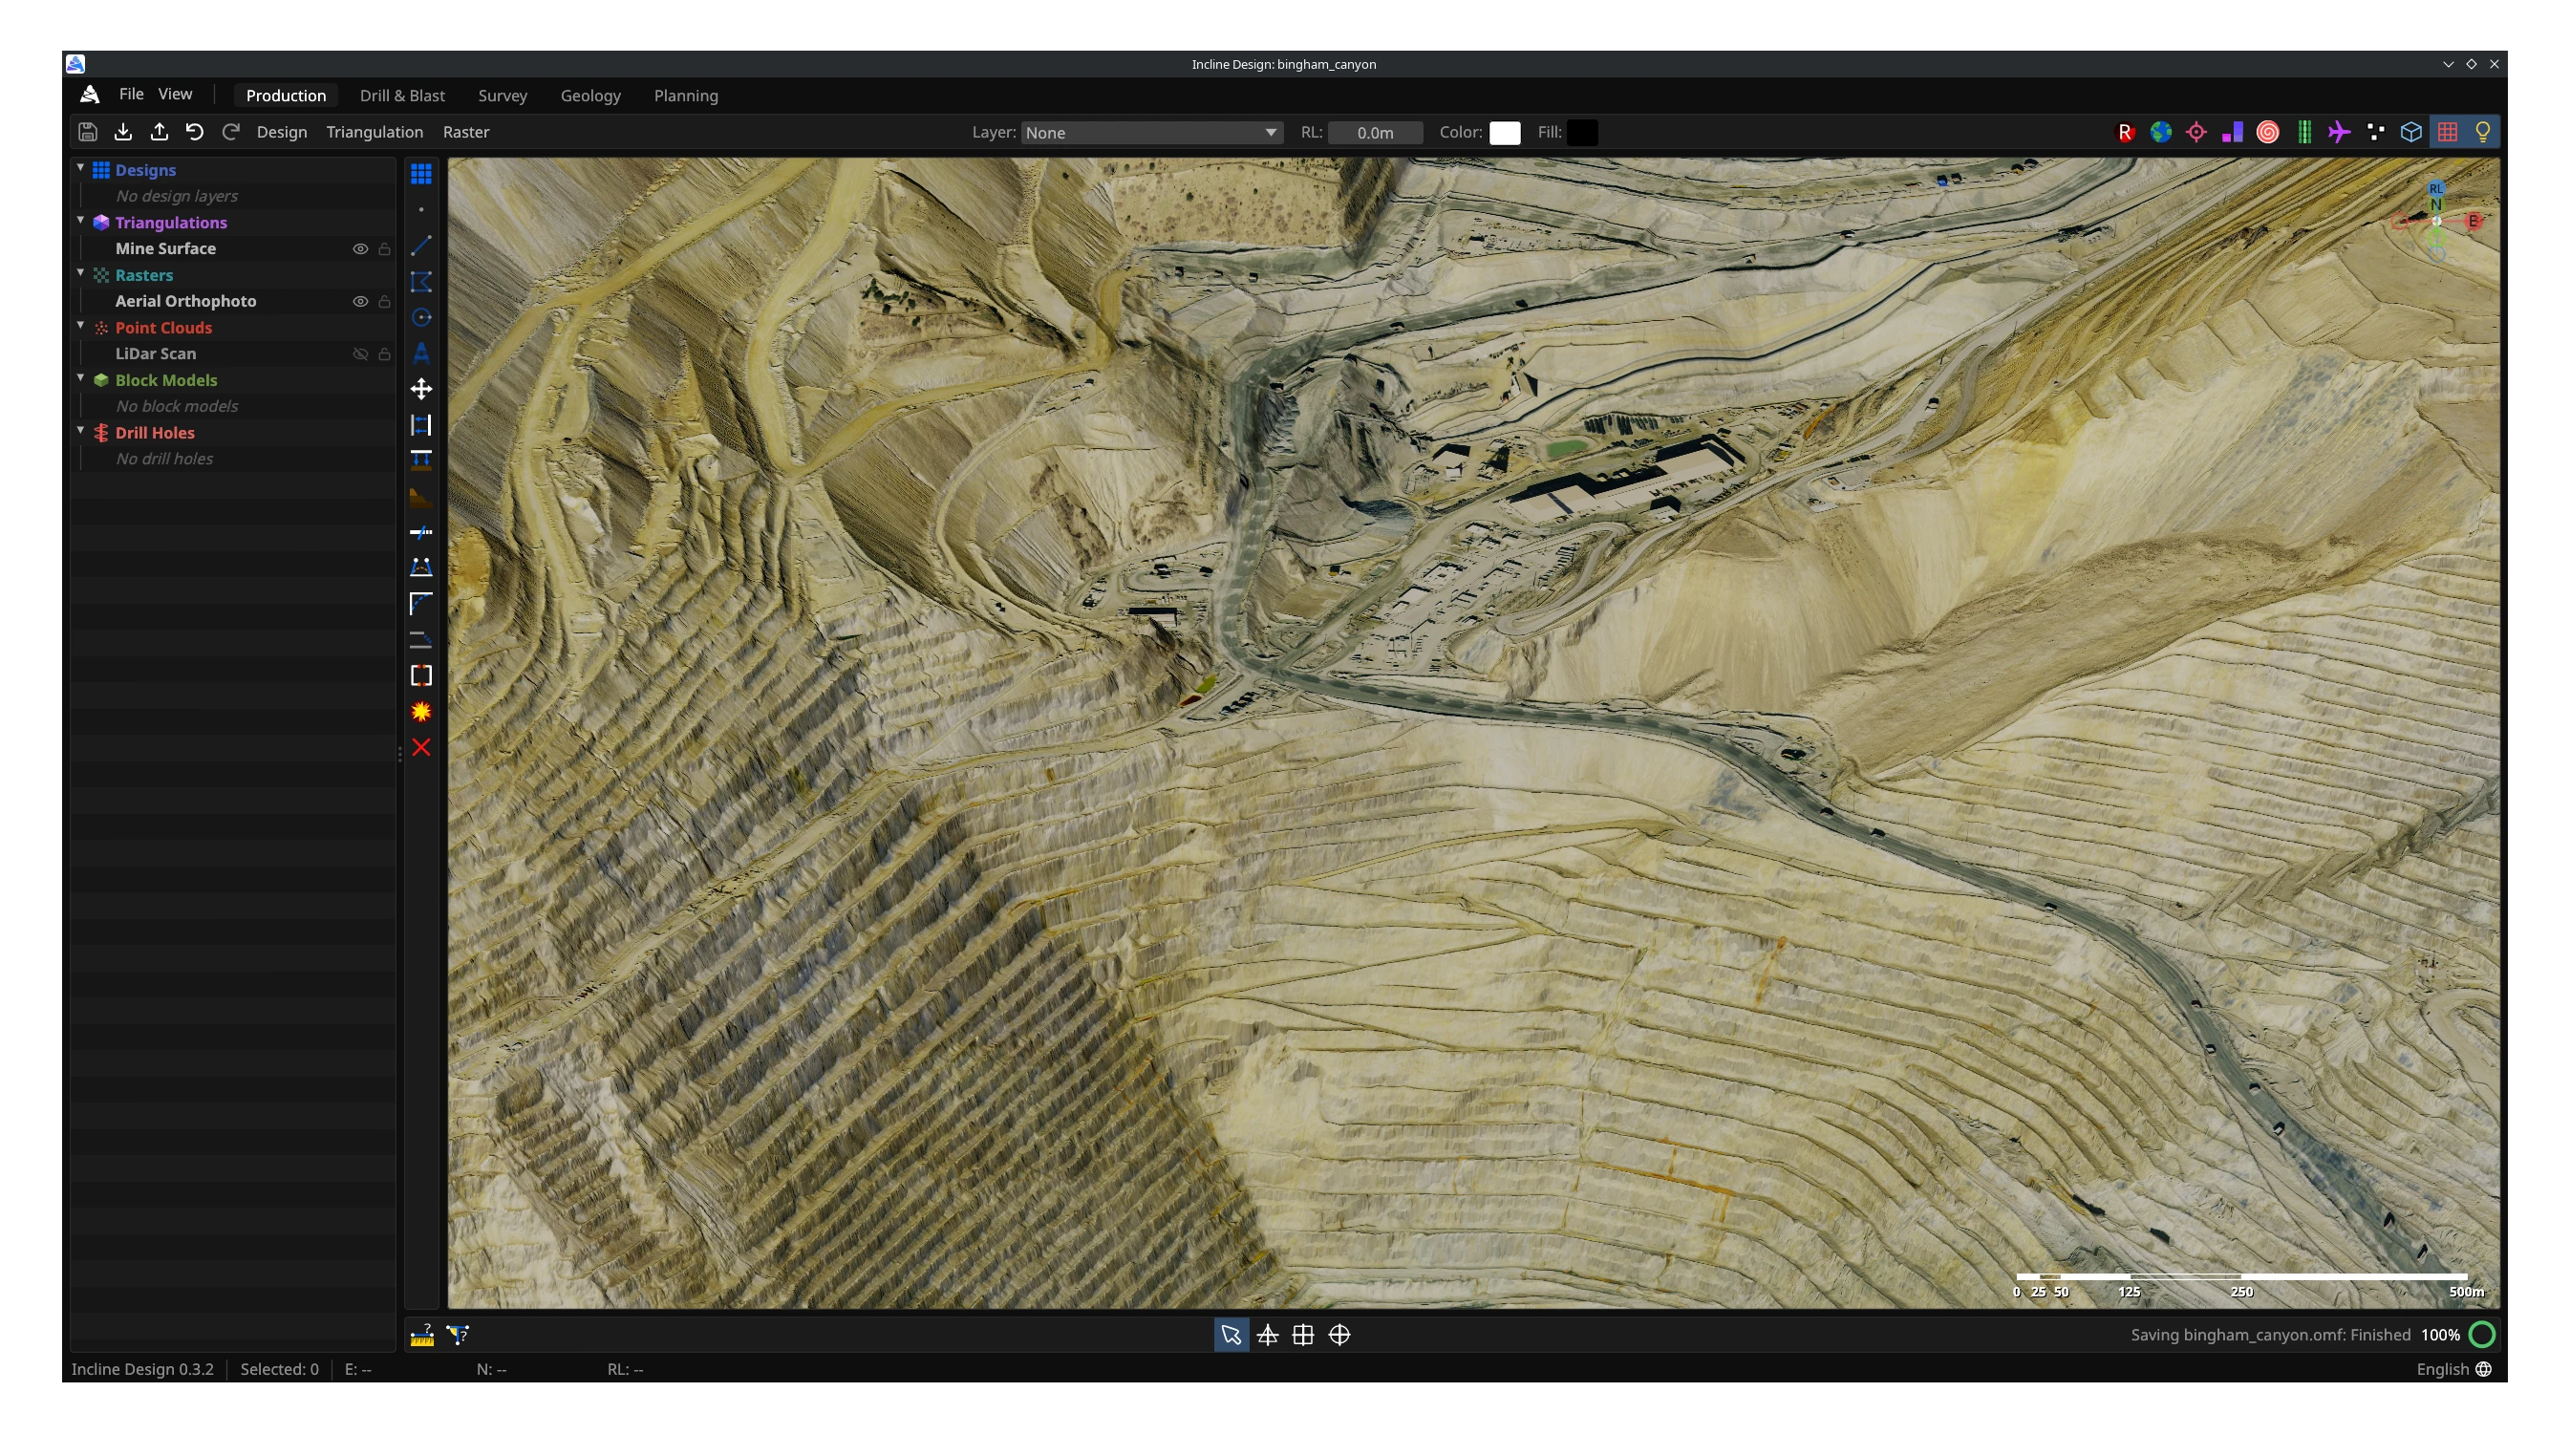Click the globe earth icon
Screen dimensions: 2570x1456
click(2161, 132)
